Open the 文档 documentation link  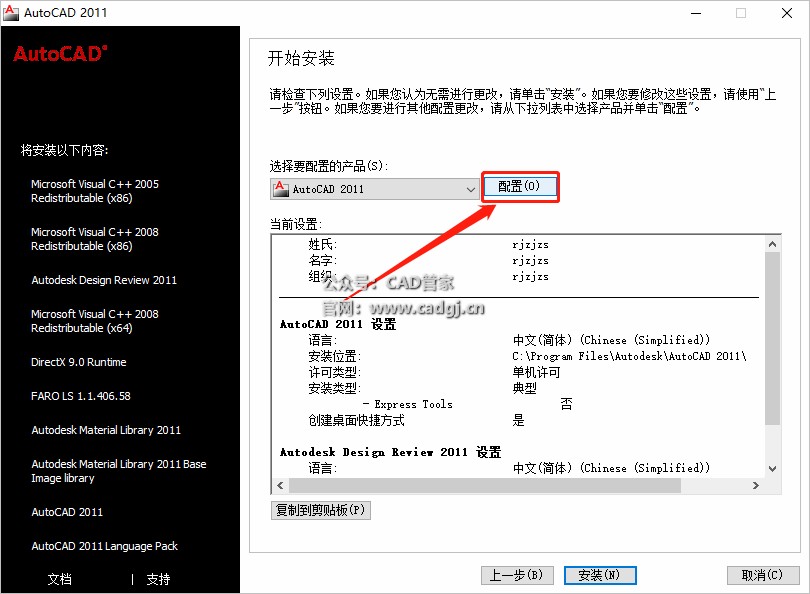coord(59,579)
